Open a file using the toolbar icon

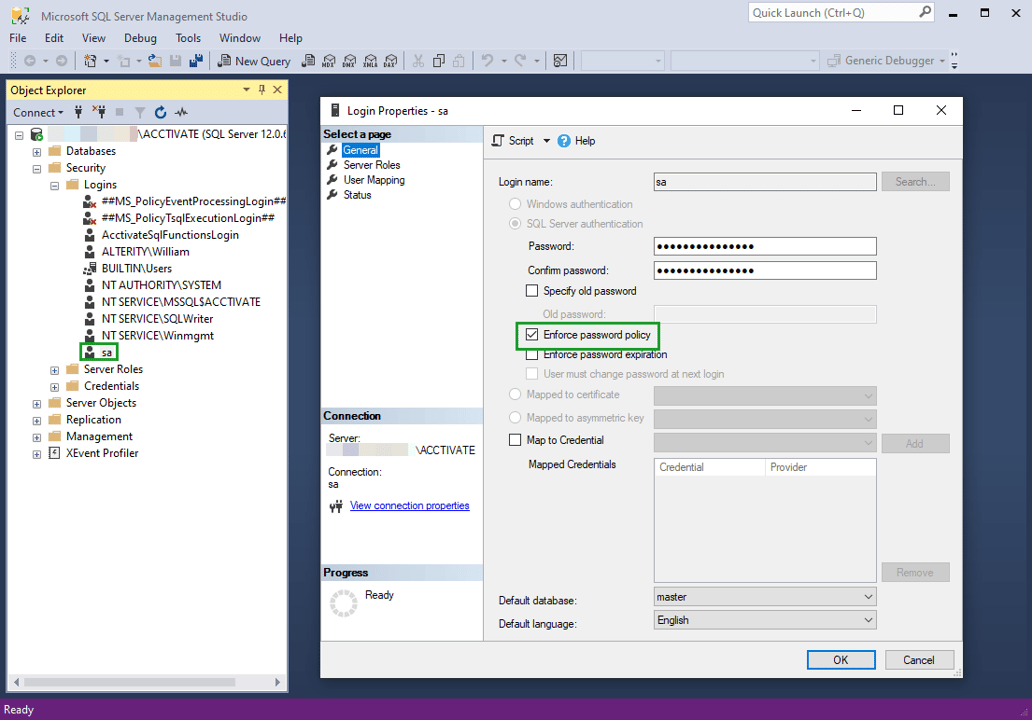click(154, 61)
